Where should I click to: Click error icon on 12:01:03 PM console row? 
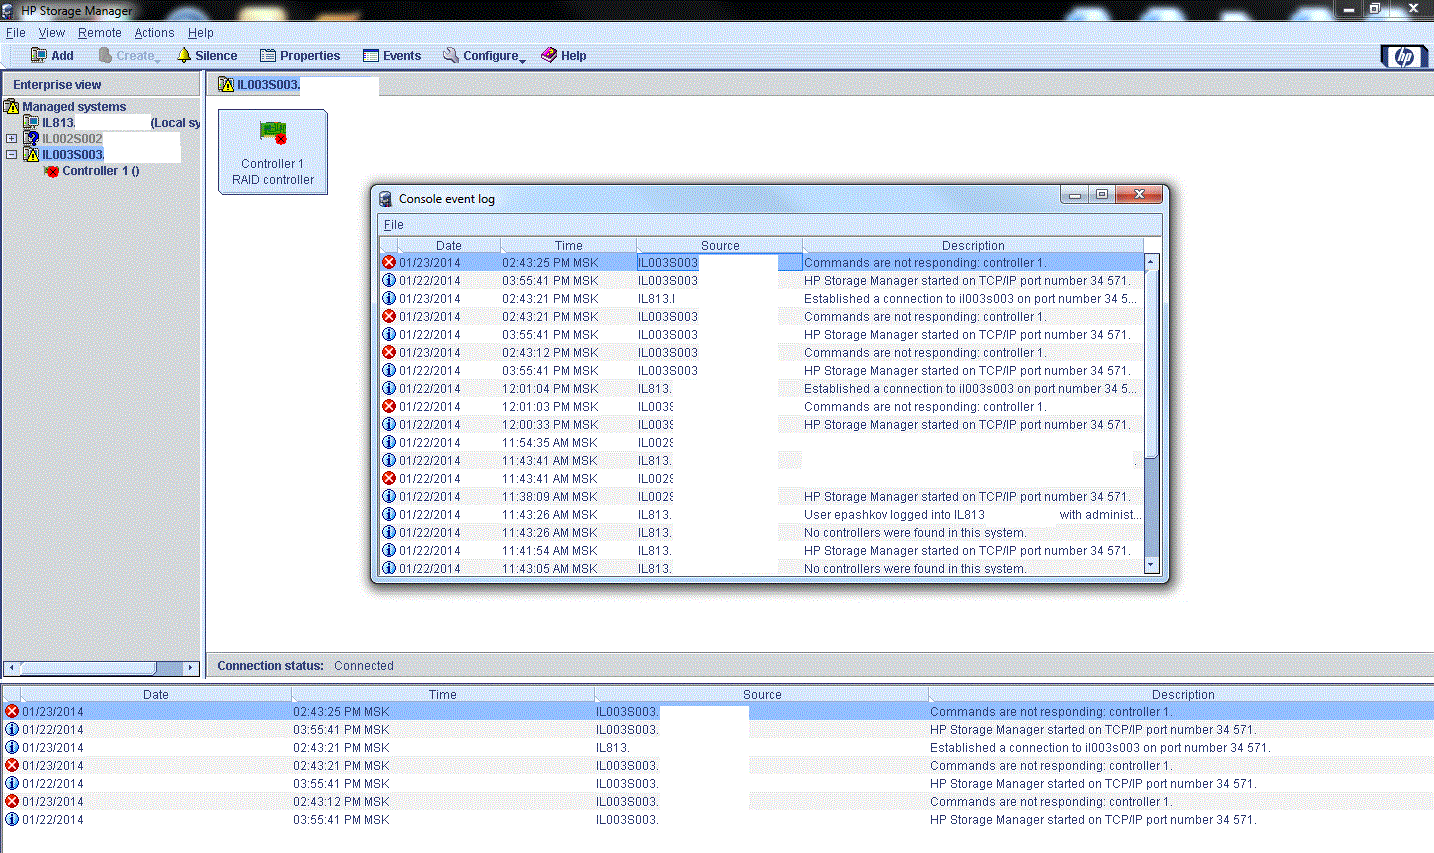[x=389, y=406]
